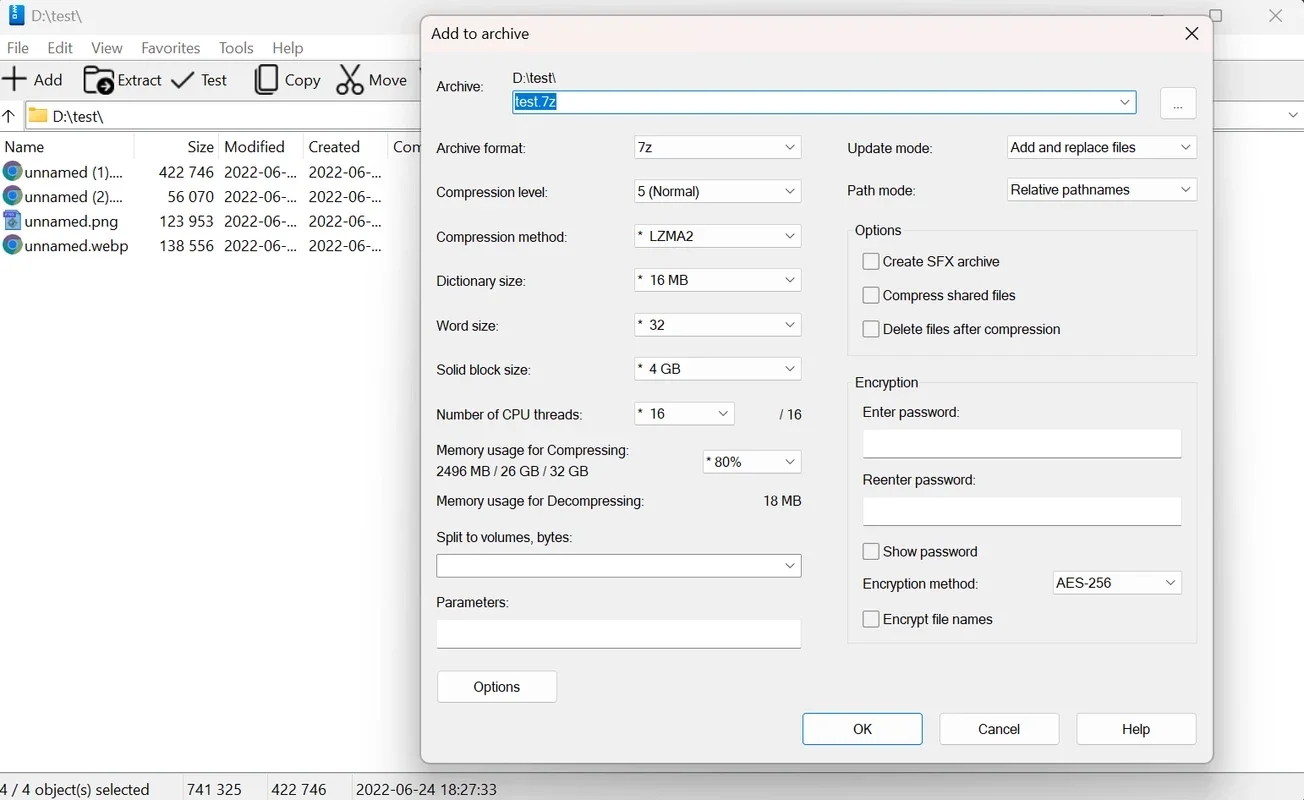
Task: Click the Copy toolbar icon
Action: click(x=266, y=80)
